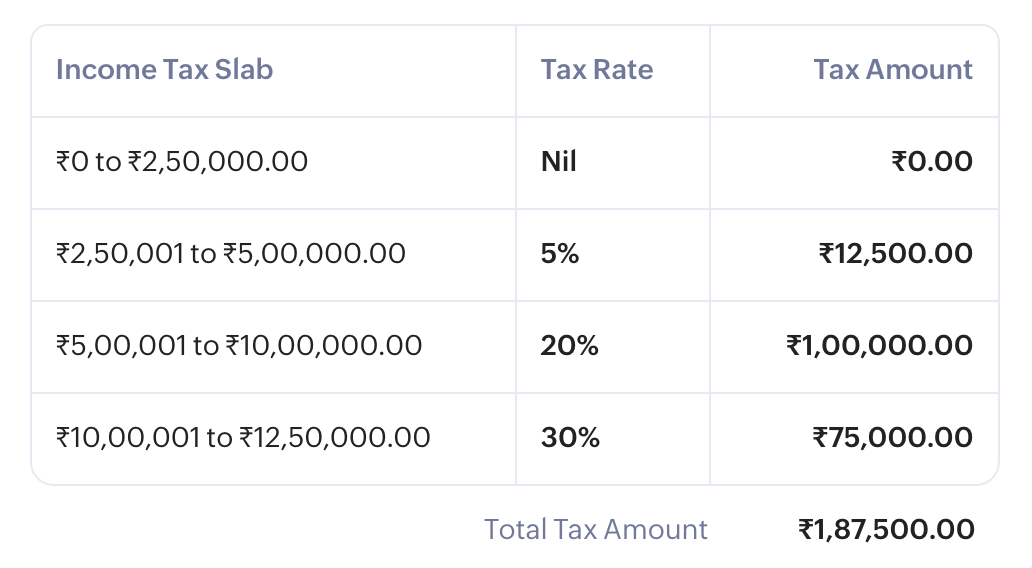The height and width of the screenshot is (568, 1032).
Task: Select the ₹5,00,001 to ₹10,00,000.00 slab
Action: [x=239, y=346]
